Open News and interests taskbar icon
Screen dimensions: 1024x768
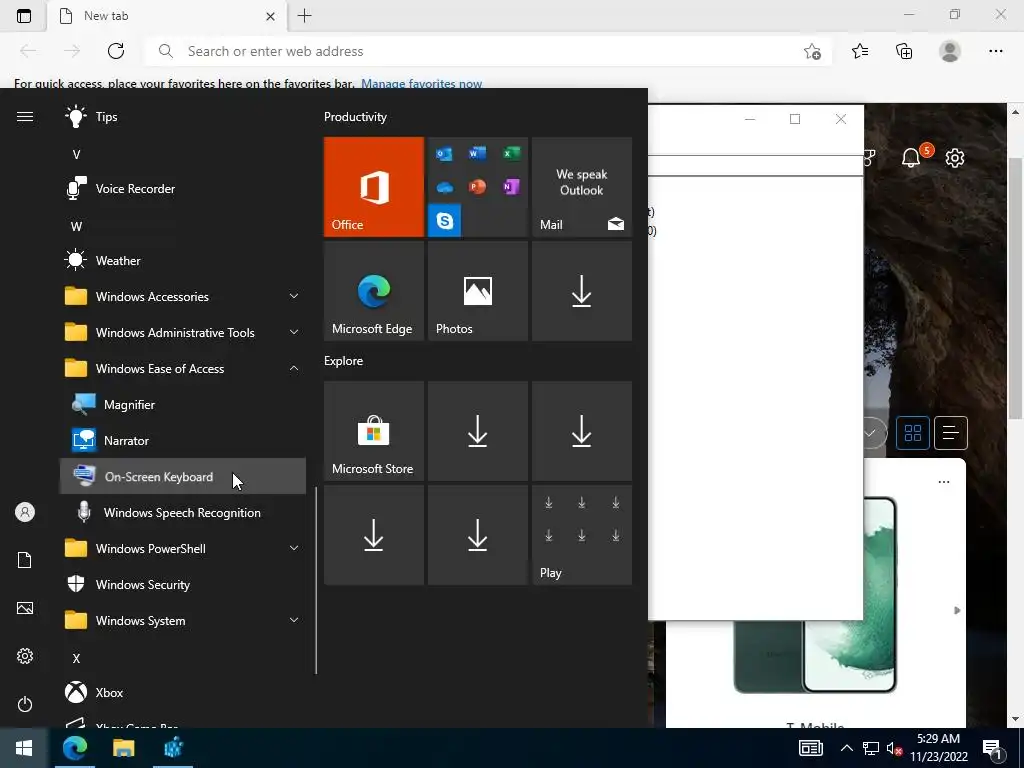pos(810,748)
